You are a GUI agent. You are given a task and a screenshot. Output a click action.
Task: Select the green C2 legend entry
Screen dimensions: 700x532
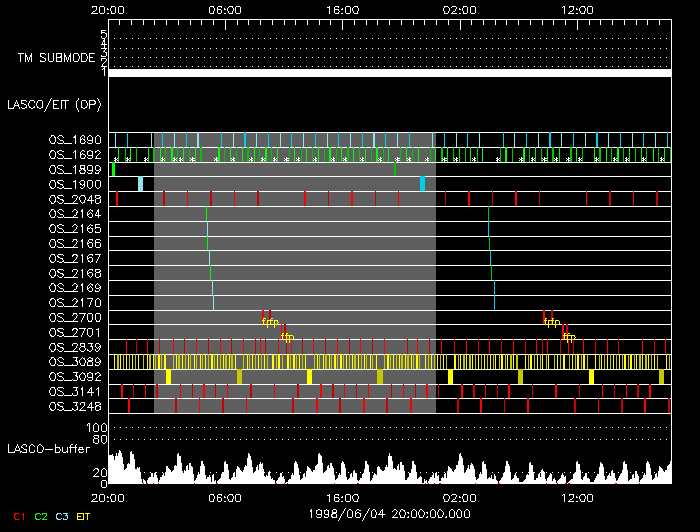tap(41, 516)
